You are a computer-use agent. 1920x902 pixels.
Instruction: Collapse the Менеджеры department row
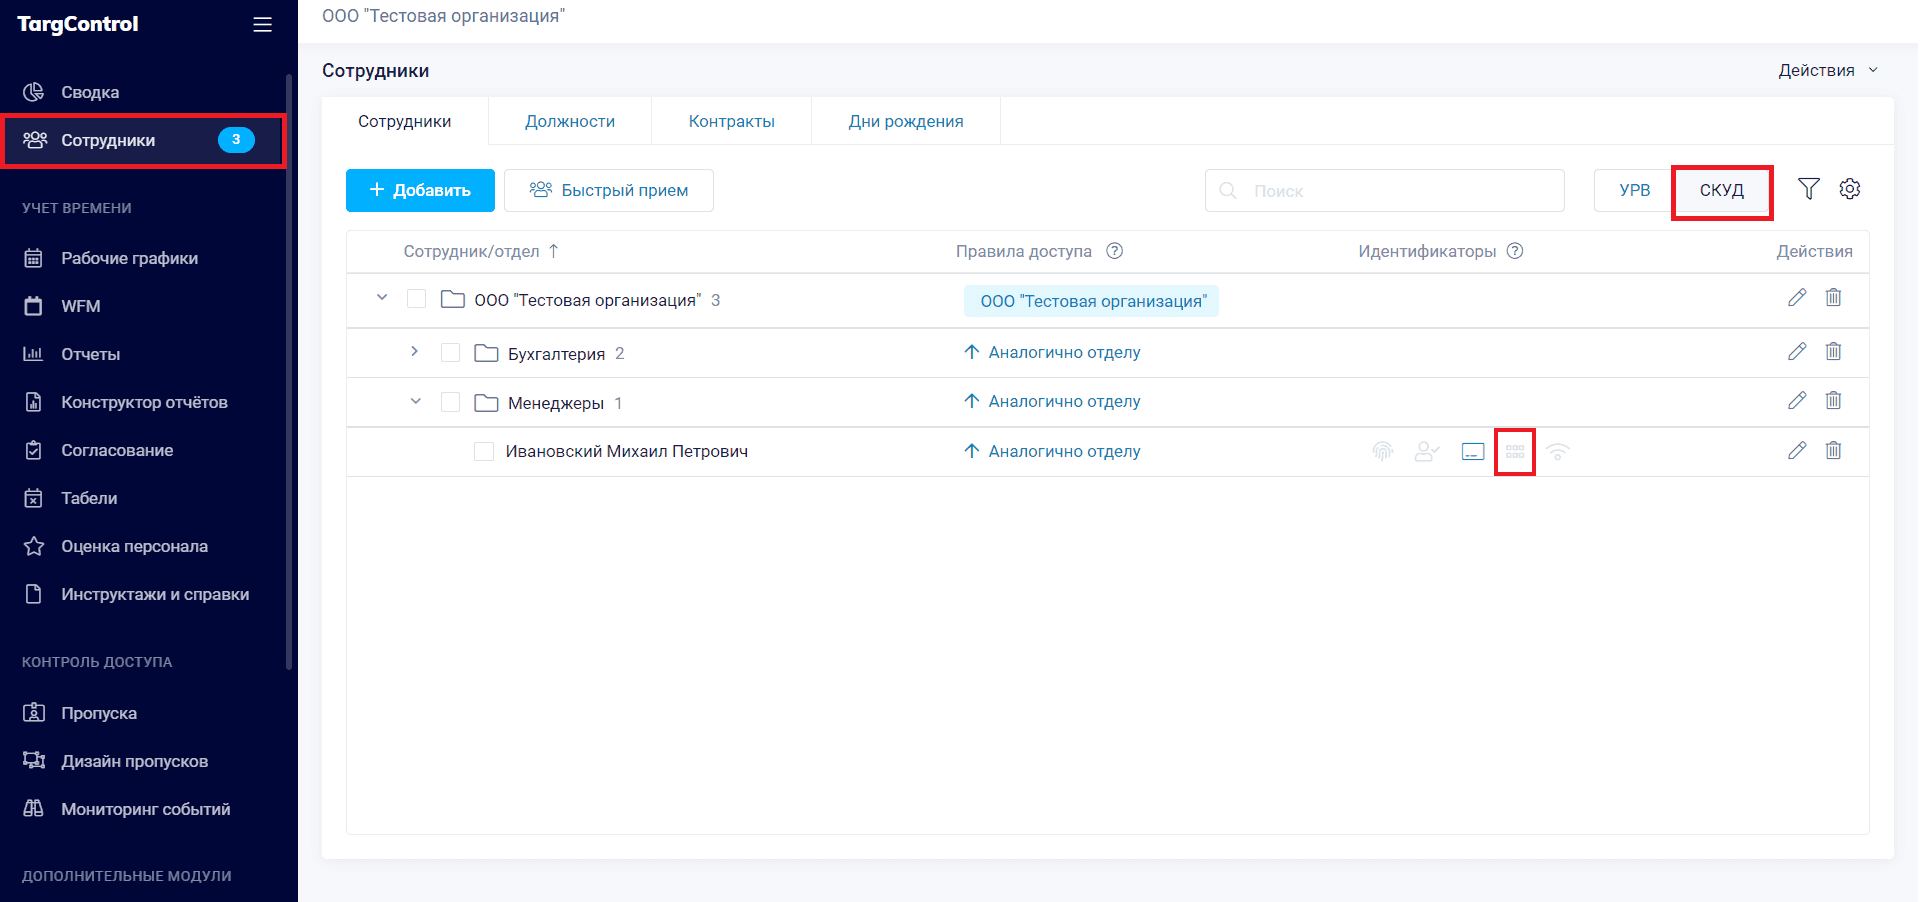pyautogui.click(x=415, y=401)
